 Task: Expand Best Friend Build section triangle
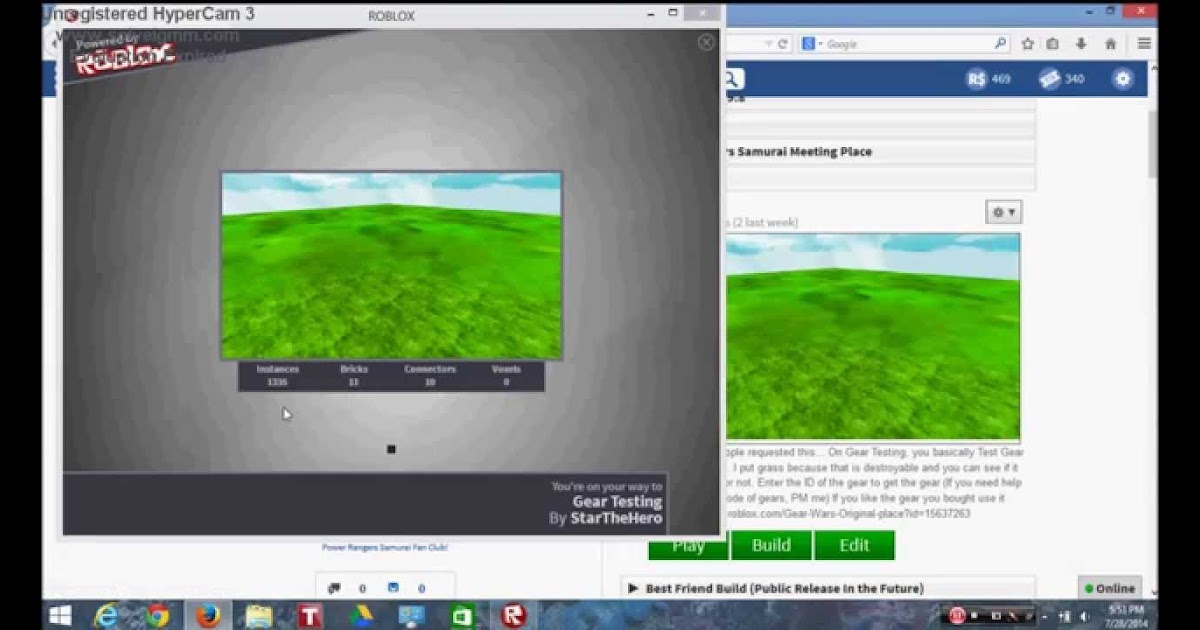coord(633,588)
